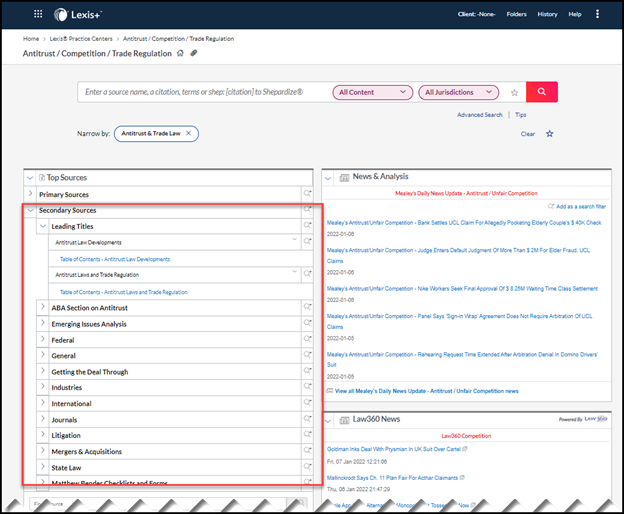Click the star icon next to Clear

point(550,134)
